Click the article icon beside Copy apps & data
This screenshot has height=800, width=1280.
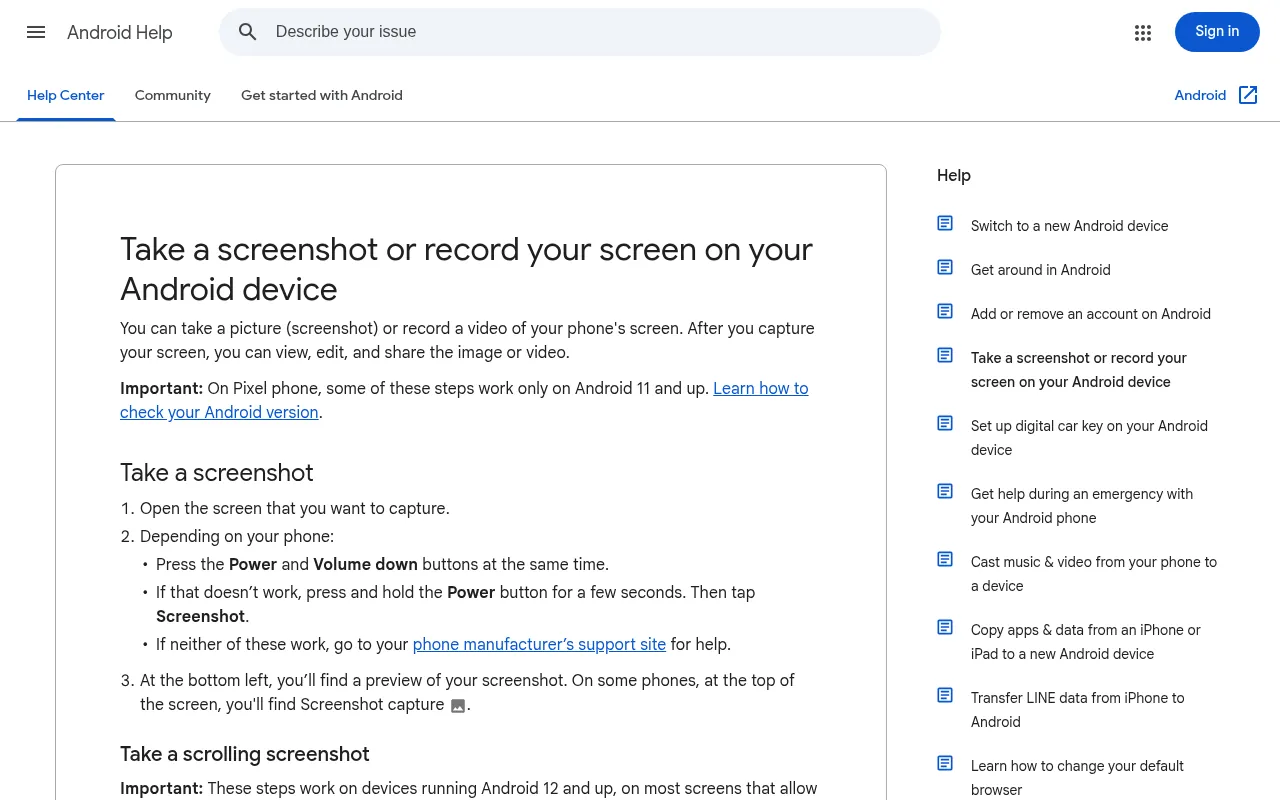(x=945, y=627)
